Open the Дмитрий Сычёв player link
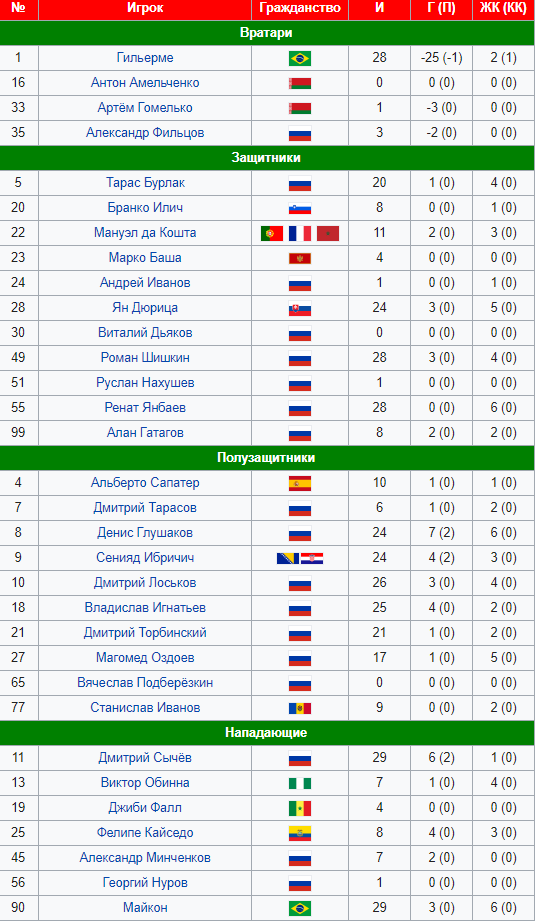Screen dimensions: 536x924 (145, 758)
